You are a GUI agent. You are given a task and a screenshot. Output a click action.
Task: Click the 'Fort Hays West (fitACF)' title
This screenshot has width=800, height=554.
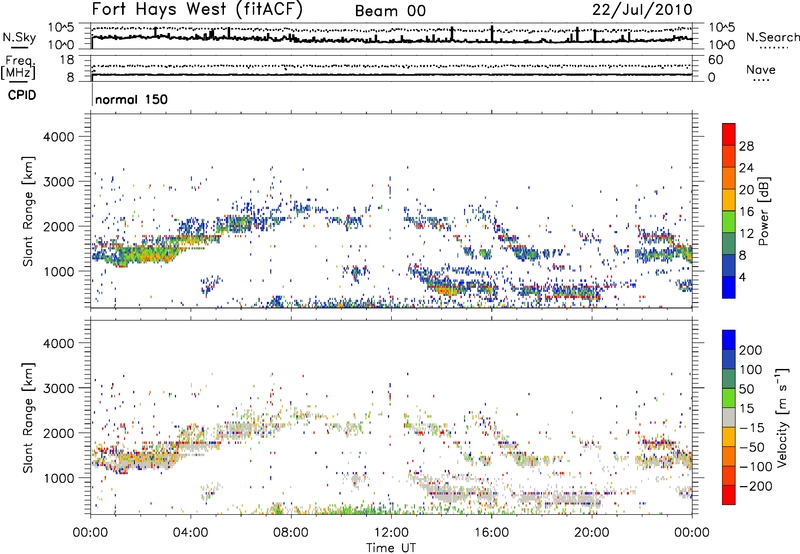197,10
